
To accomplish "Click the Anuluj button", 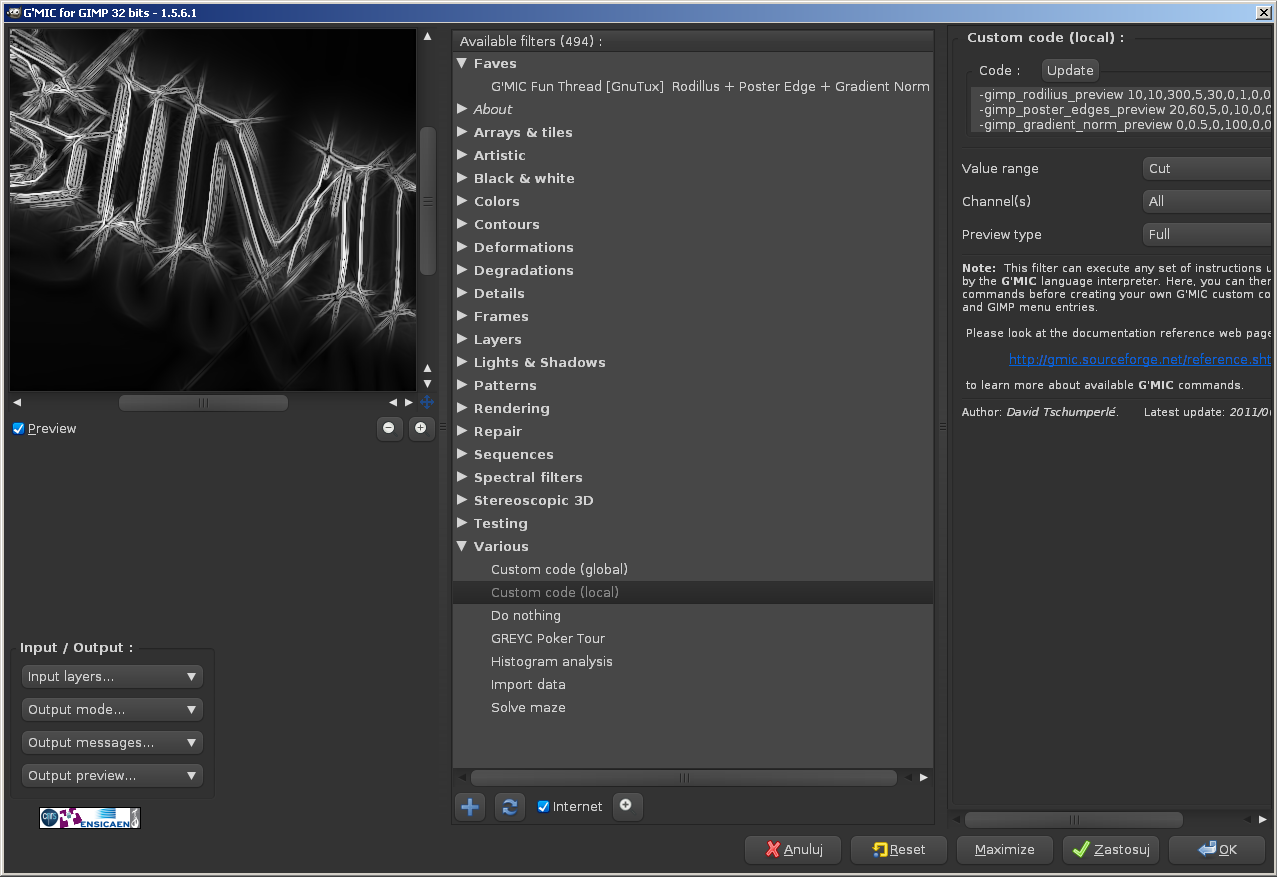I will click(793, 850).
